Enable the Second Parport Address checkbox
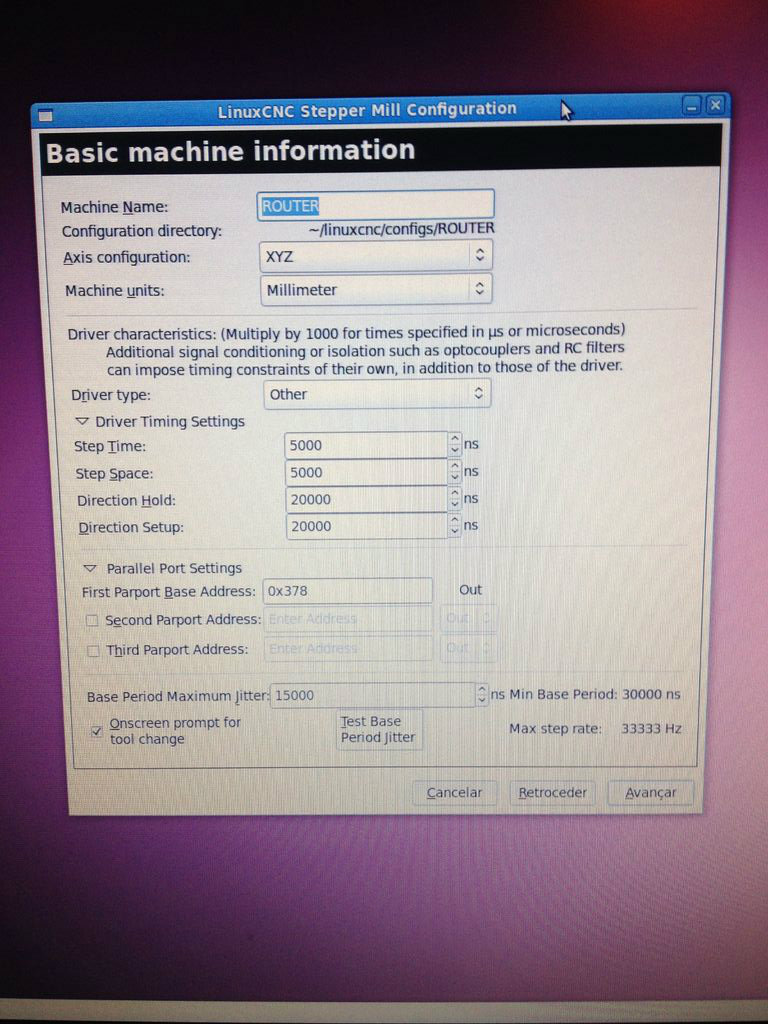768x1024 pixels. (x=93, y=620)
